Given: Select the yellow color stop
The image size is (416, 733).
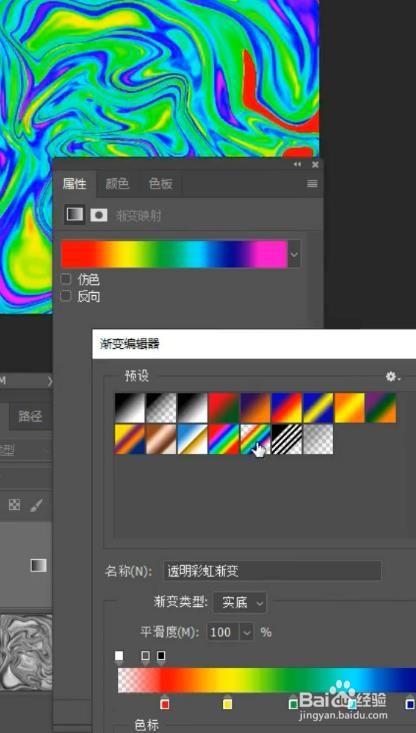Looking at the screenshot, I should coord(228,703).
